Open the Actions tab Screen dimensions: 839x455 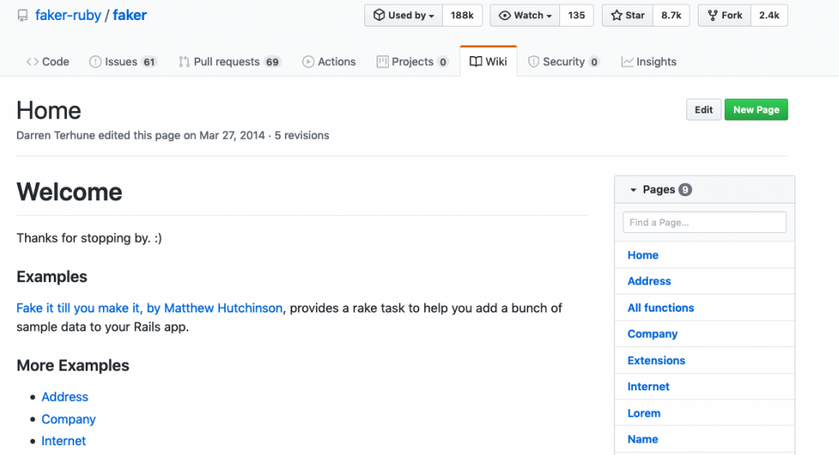point(329,62)
